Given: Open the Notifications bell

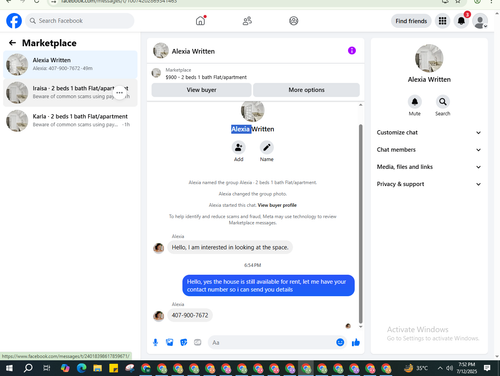Looking at the screenshot, I should point(461,21).
